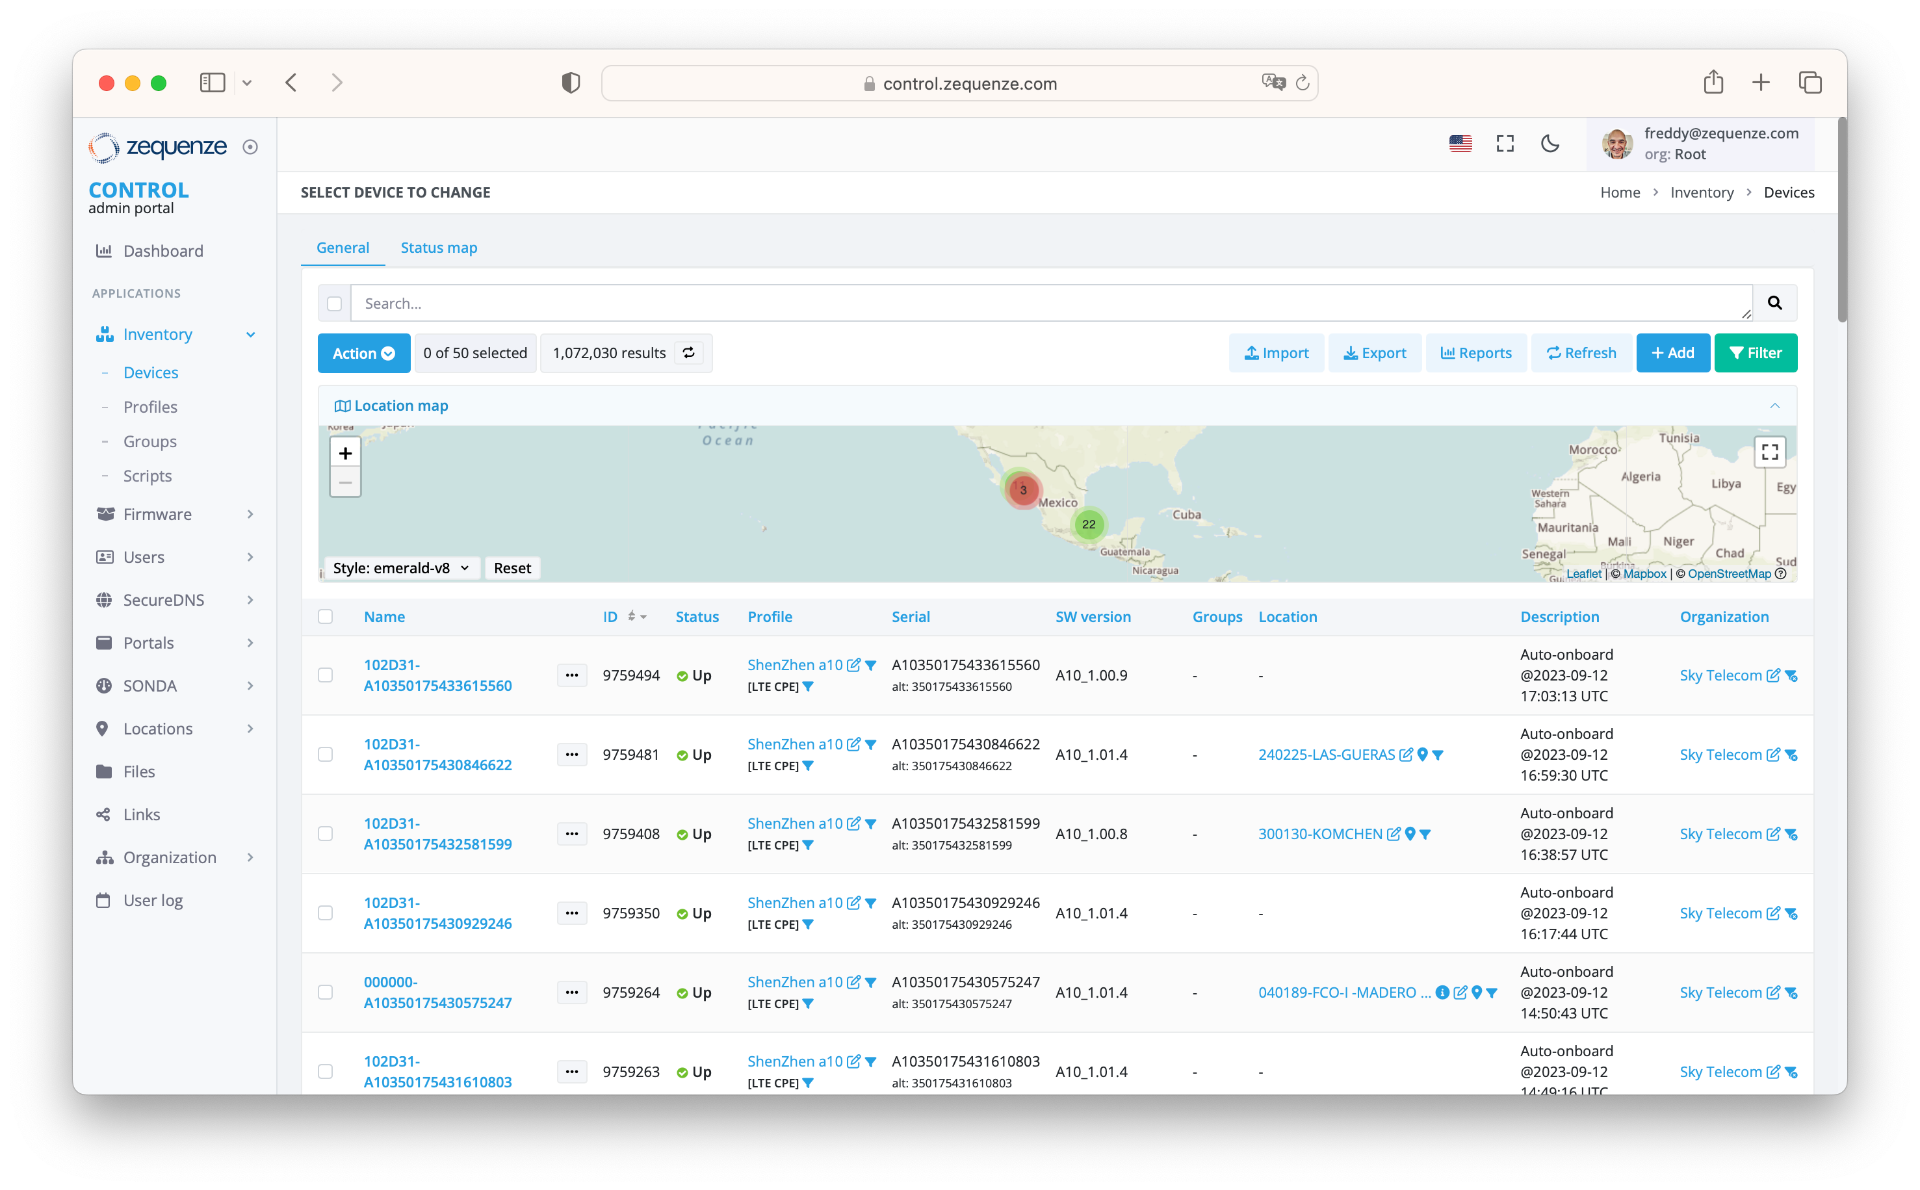Switch to the Status map tab
This screenshot has height=1190, width=1920.
tap(438, 248)
